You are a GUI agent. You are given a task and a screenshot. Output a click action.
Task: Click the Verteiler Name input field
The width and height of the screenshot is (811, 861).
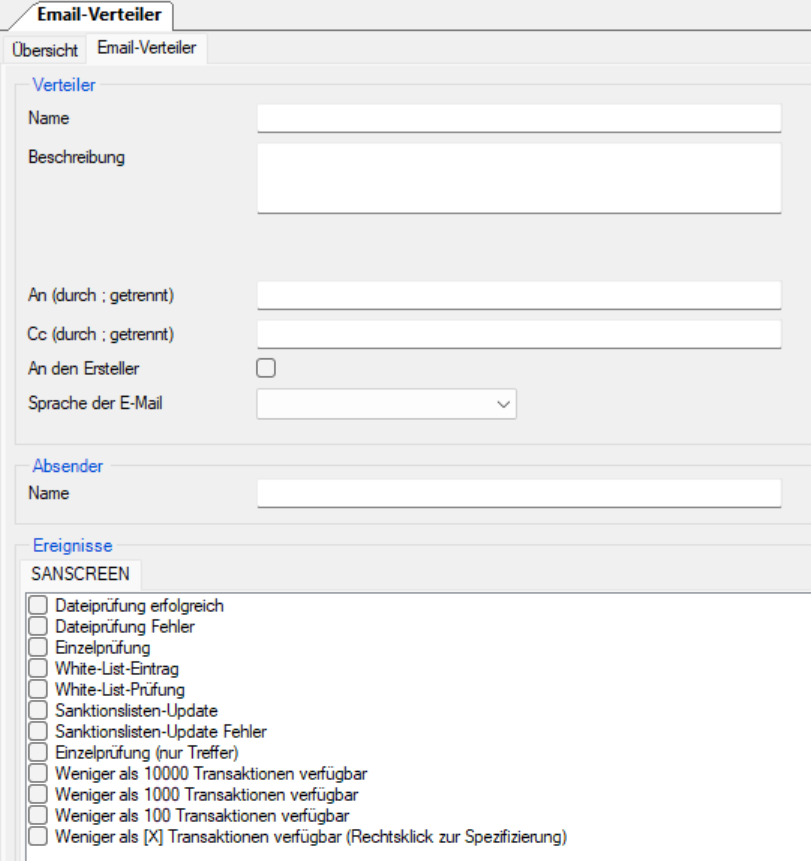click(518, 119)
